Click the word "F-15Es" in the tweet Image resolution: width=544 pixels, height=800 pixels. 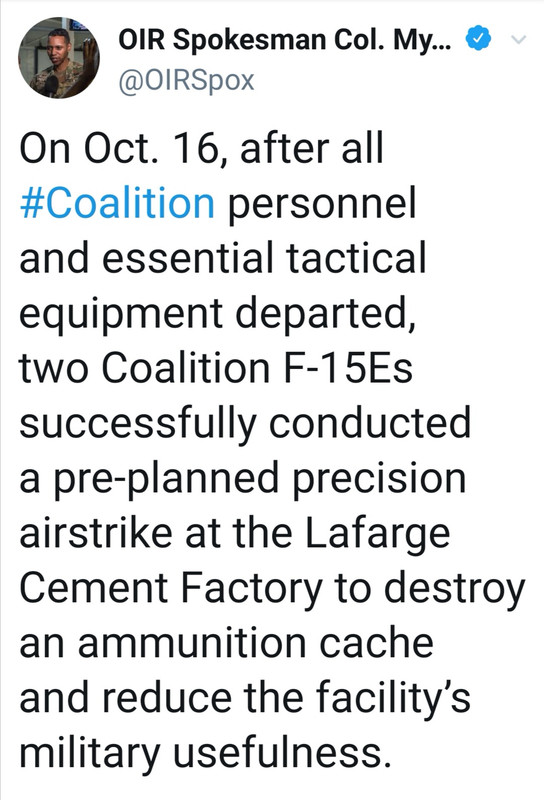[347, 368]
